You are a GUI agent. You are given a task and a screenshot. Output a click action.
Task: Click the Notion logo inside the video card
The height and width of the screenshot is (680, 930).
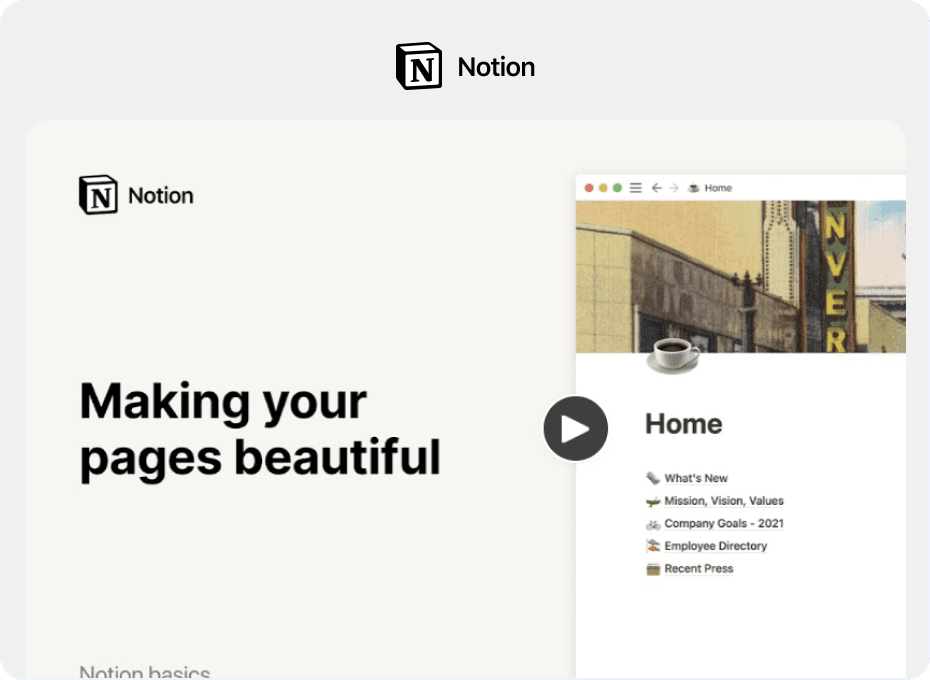136,195
